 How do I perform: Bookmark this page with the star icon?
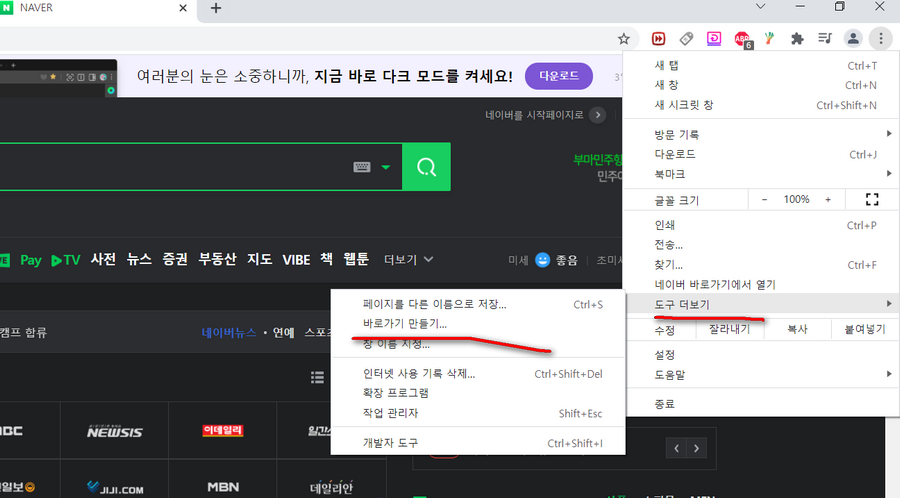pos(623,39)
